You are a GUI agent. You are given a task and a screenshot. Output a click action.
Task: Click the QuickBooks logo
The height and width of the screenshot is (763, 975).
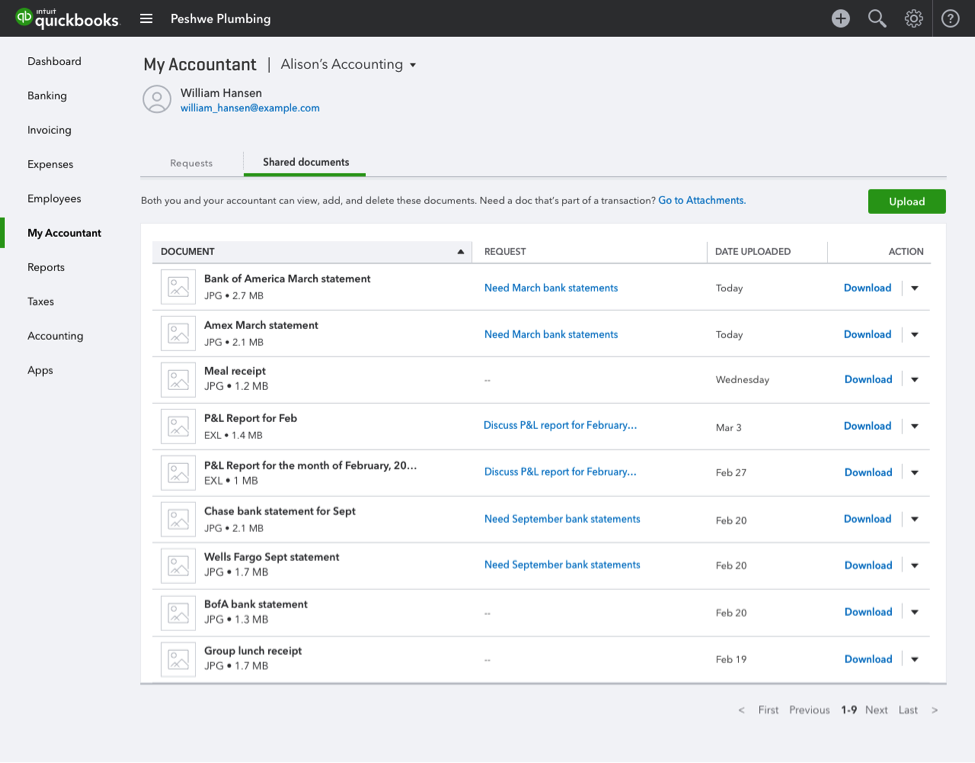(x=65, y=18)
